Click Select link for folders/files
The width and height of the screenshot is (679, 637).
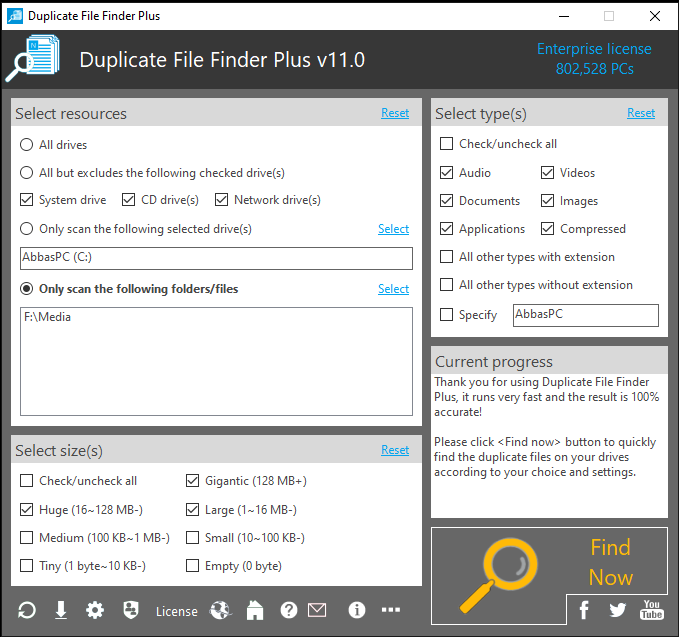pyautogui.click(x=393, y=289)
